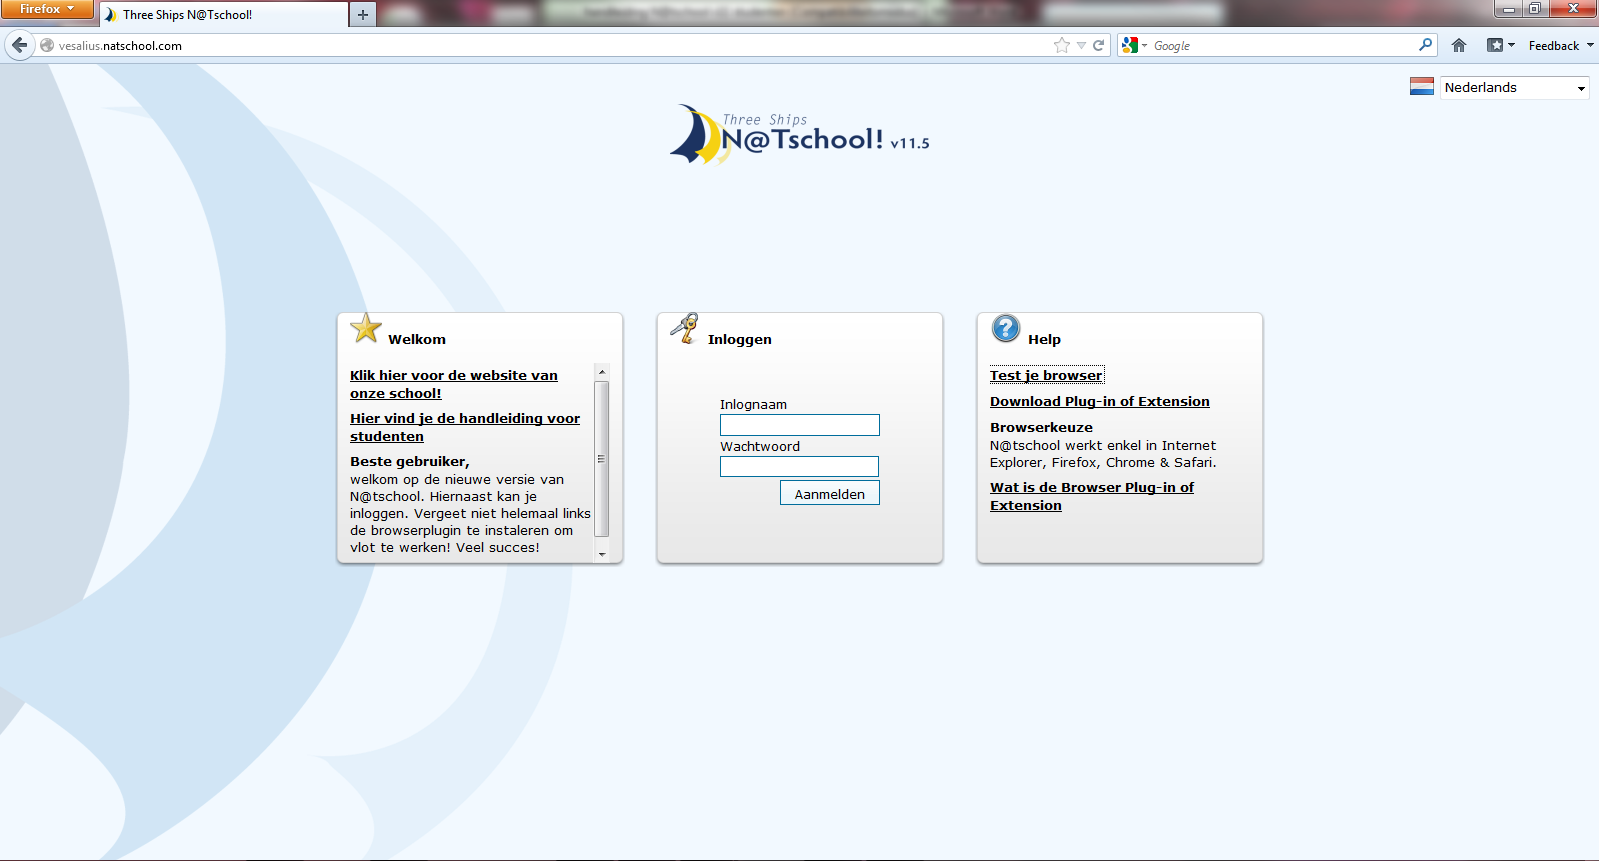Restore down the Firefox window
The image size is (1599, 861).
(x=1534, y=8)
